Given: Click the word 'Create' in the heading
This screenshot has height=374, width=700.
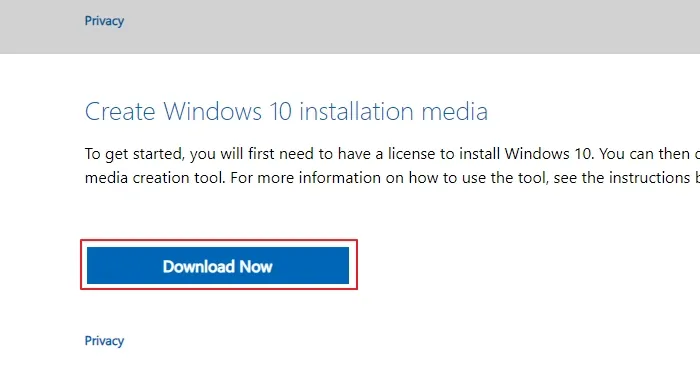Looking at the screenshot, I should point(120,111).
